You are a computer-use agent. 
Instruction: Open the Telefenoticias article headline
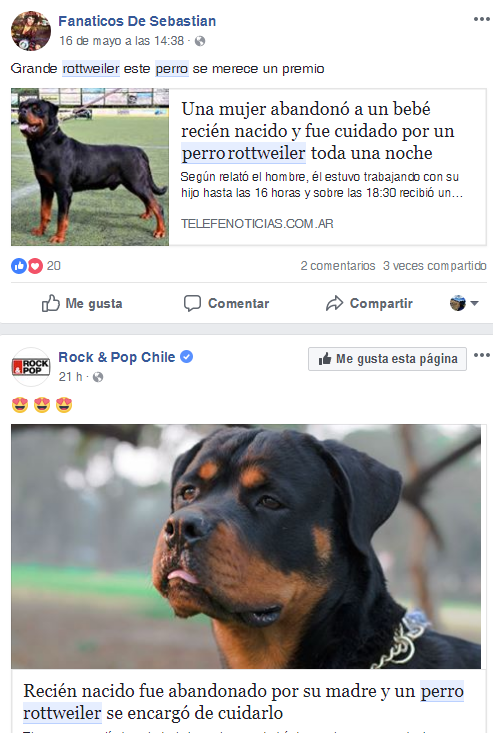click(317, 131)
